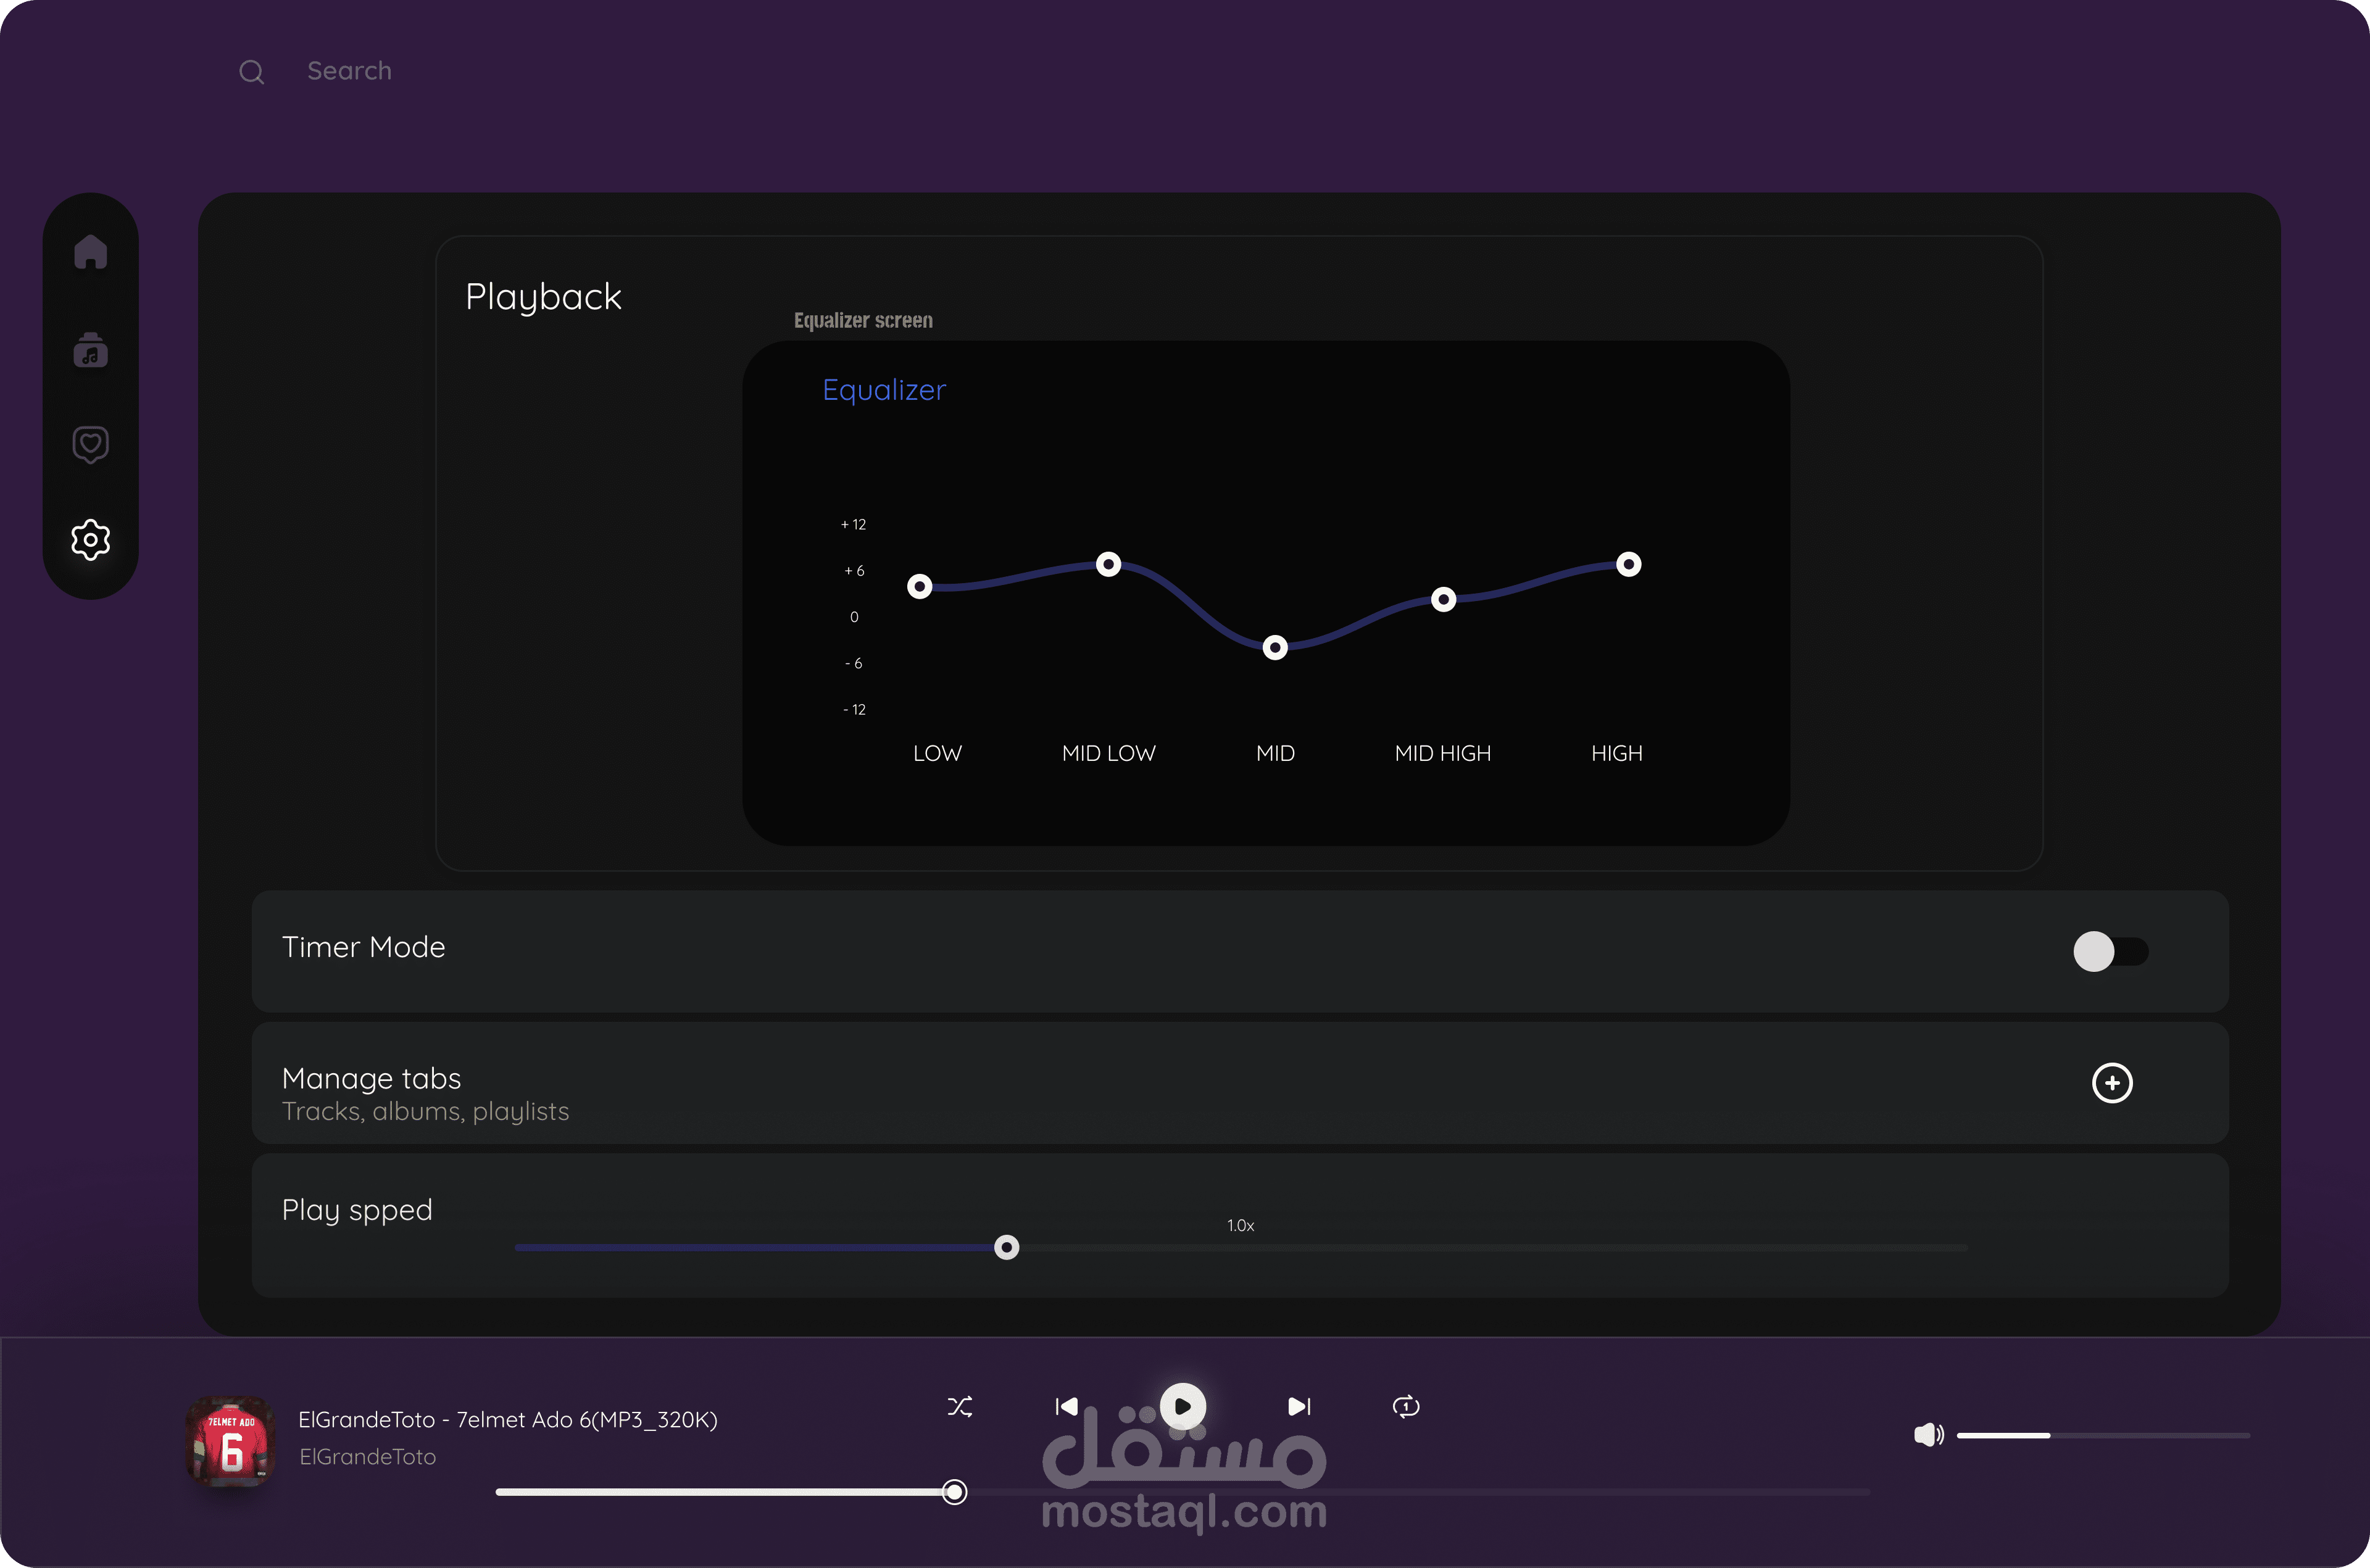Screen dimensions: 2370x1568
Task: Enable shuffle playback
Action: click(959, 1407)
